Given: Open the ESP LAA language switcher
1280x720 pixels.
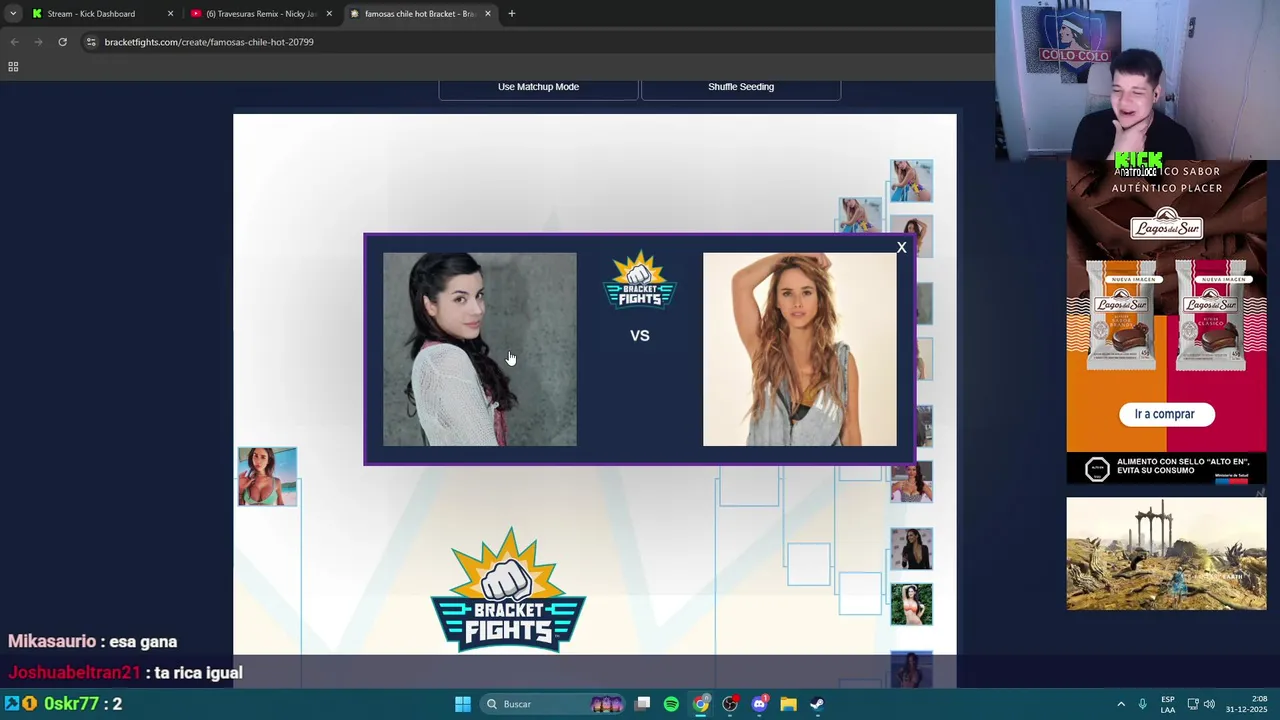Looking at the screenshot, I should [x=1168, y=704].
